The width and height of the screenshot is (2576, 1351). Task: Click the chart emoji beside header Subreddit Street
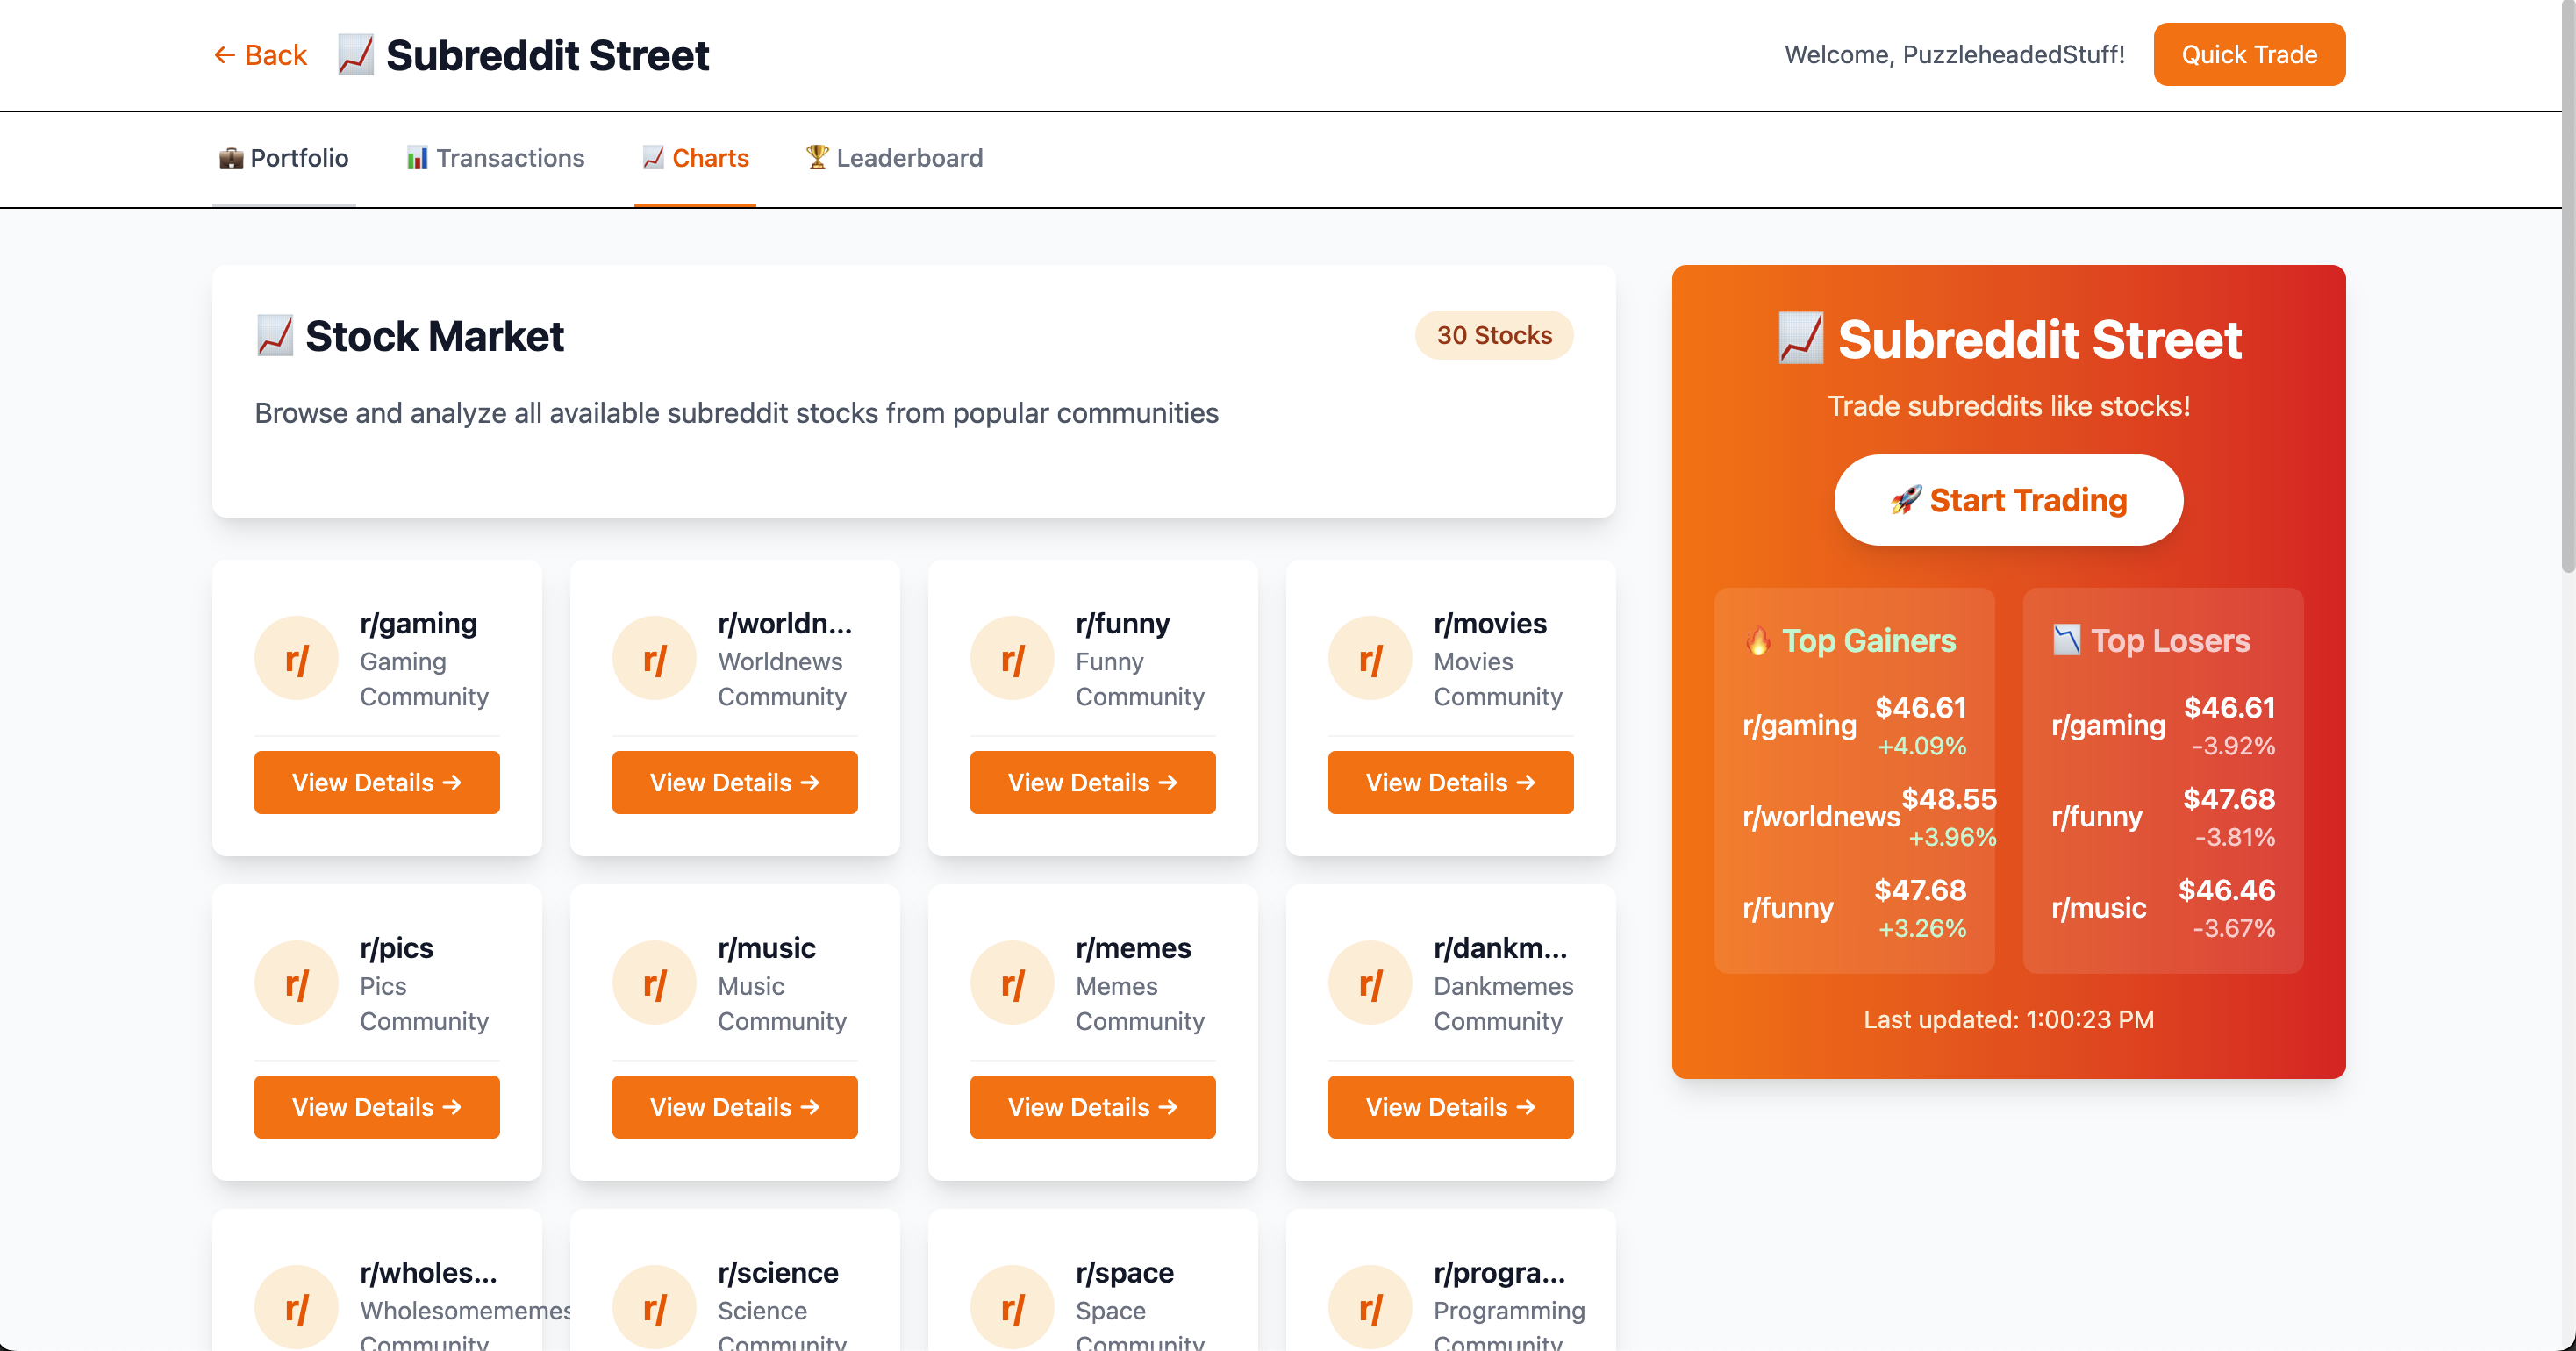[x=355, y=55]
